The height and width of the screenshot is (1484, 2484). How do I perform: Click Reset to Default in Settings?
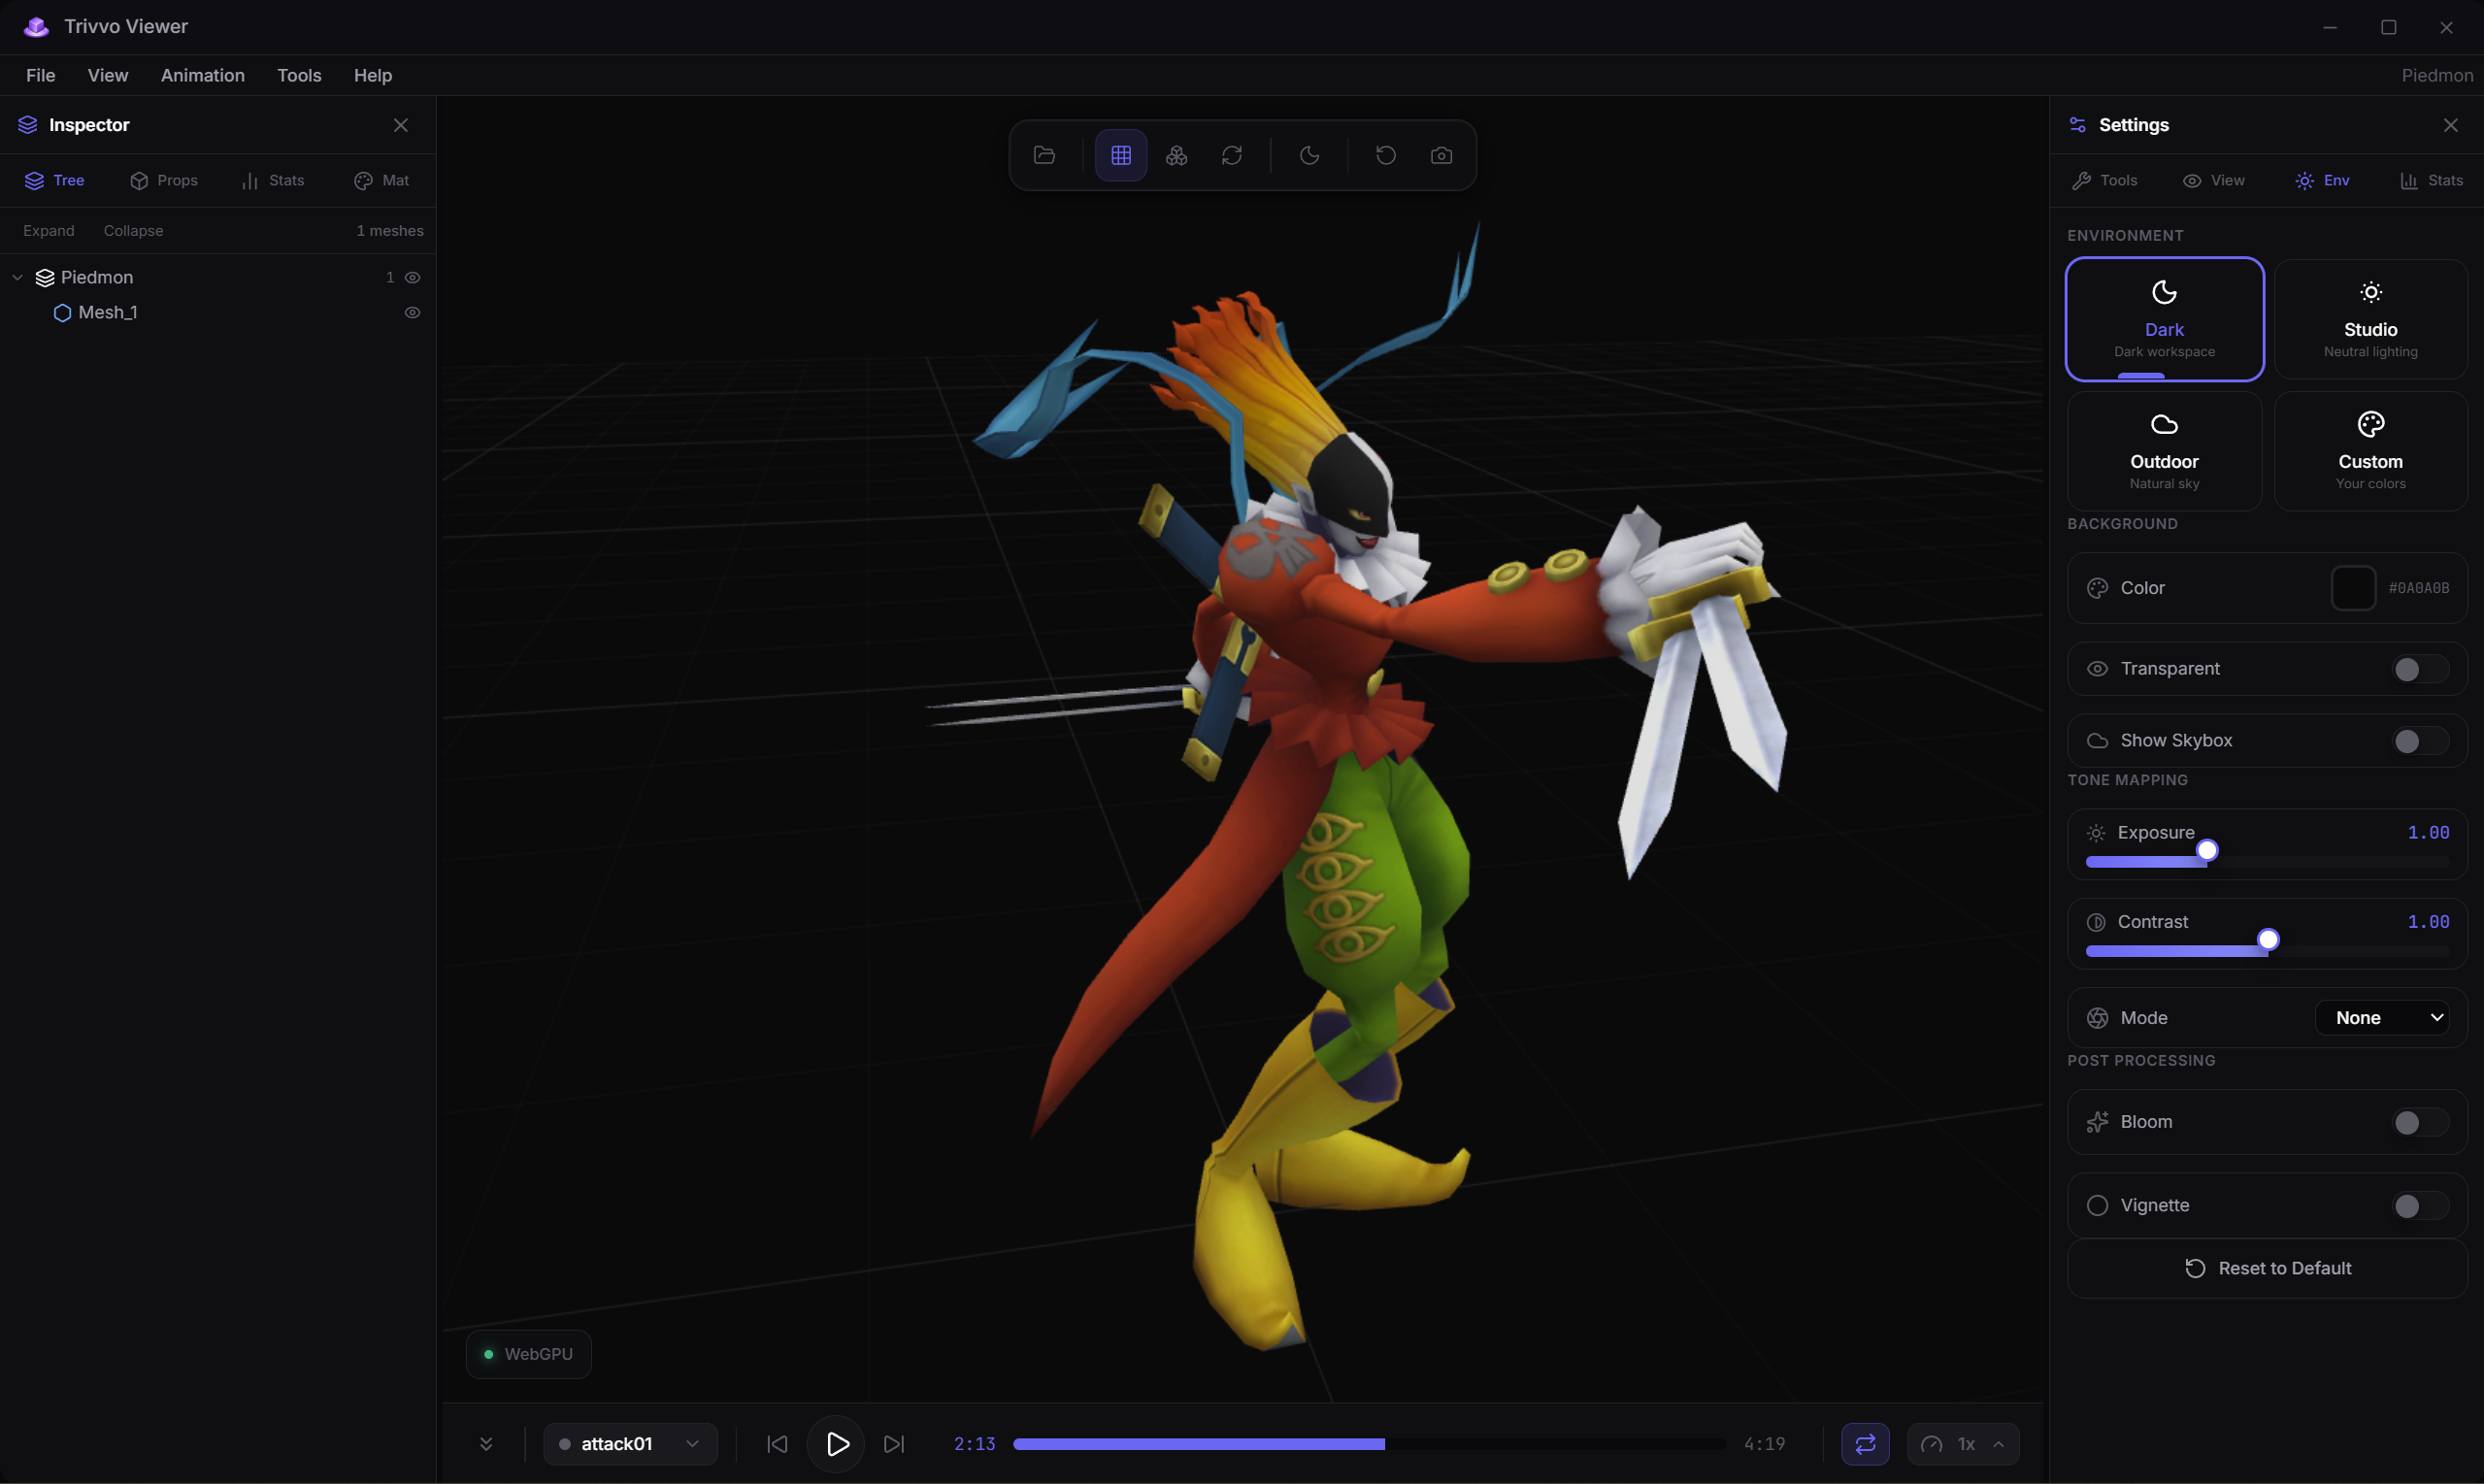pyautogui.click(x=2266, y=1267)
